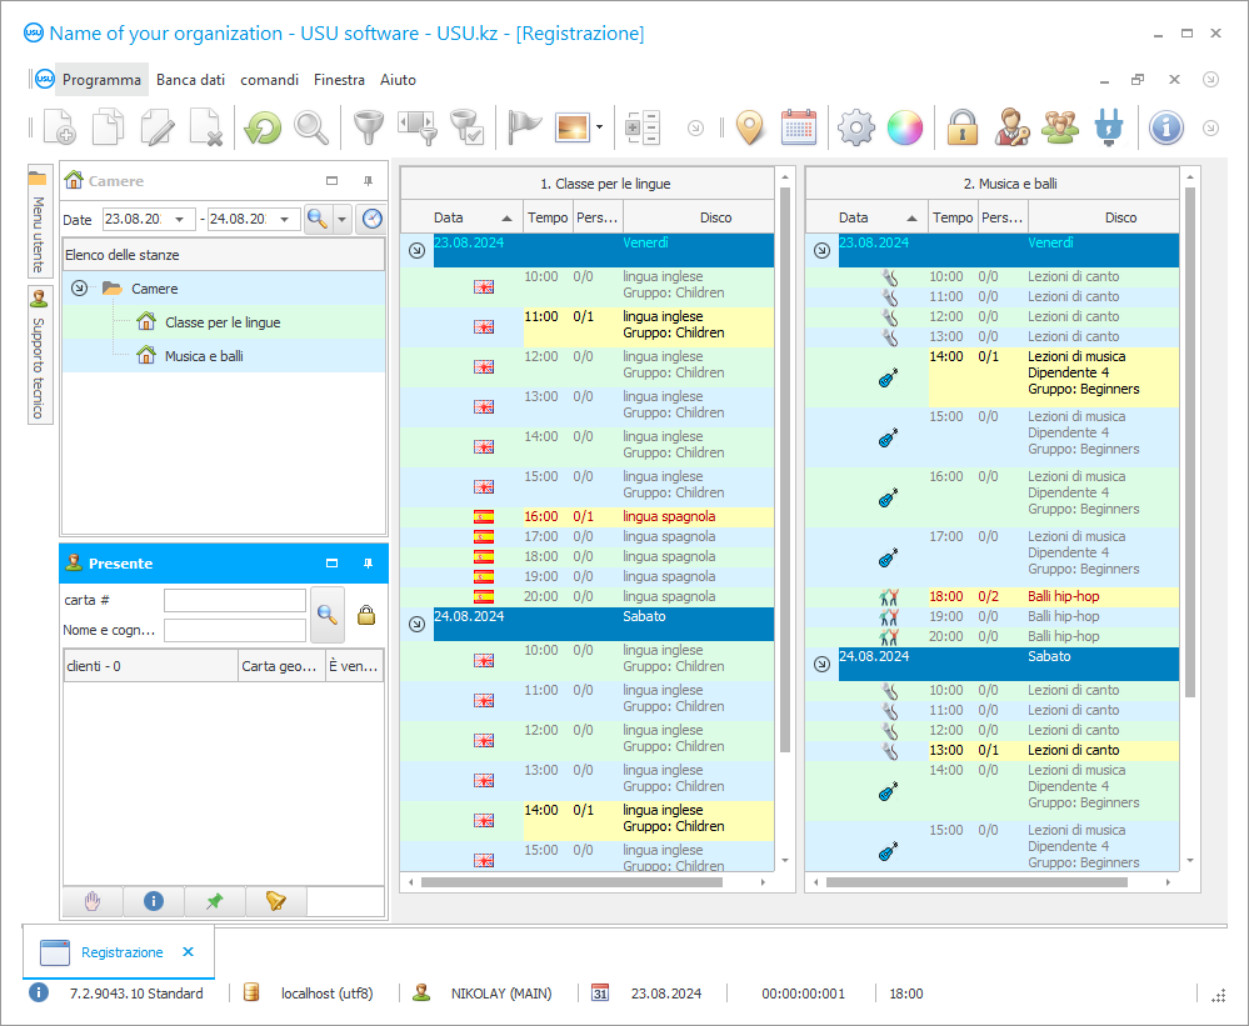
Task: Open settings gear icon in toolbar
Action: point(856,128)
